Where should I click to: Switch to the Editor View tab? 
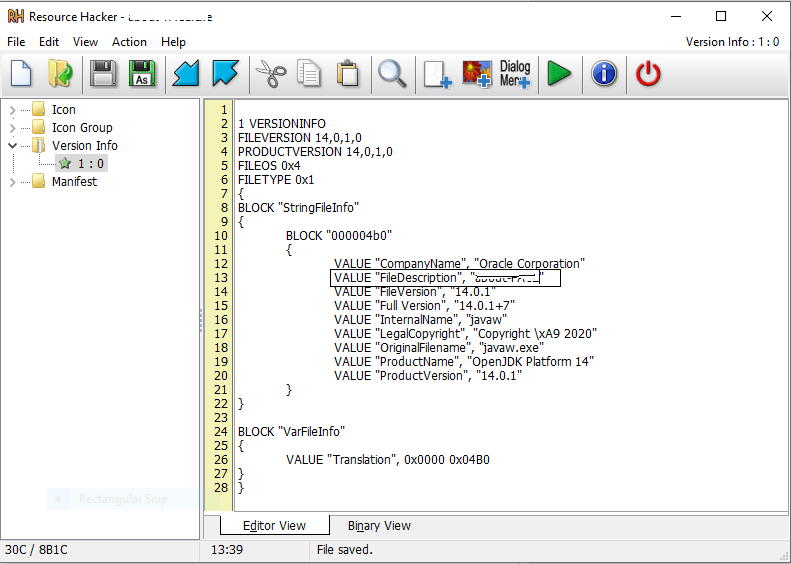pos(274,526)
